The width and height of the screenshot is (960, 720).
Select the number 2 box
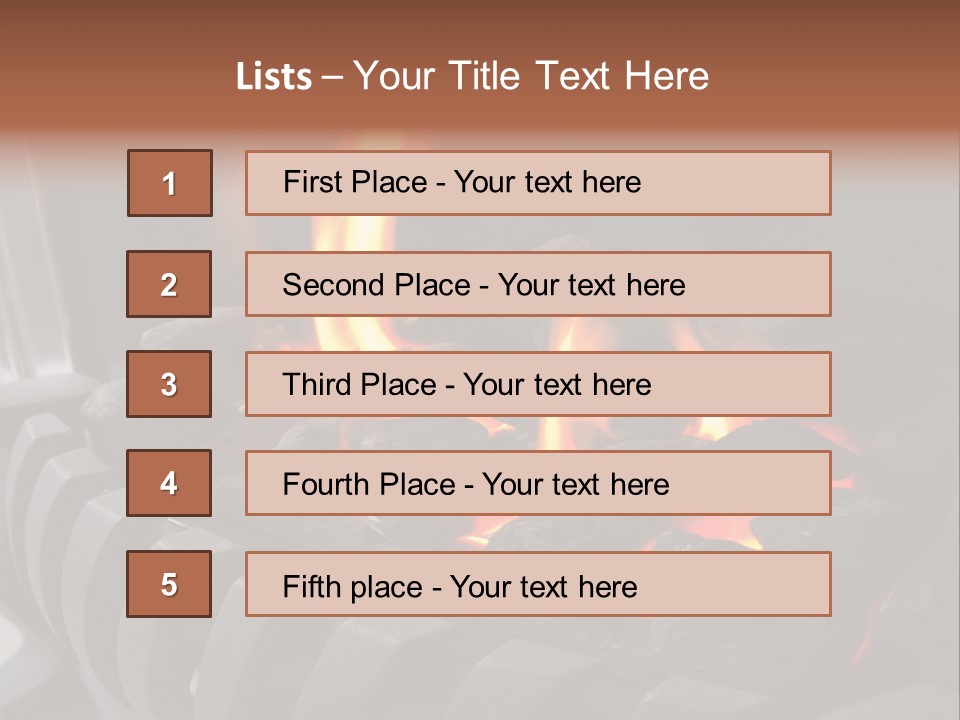point(169,284)
